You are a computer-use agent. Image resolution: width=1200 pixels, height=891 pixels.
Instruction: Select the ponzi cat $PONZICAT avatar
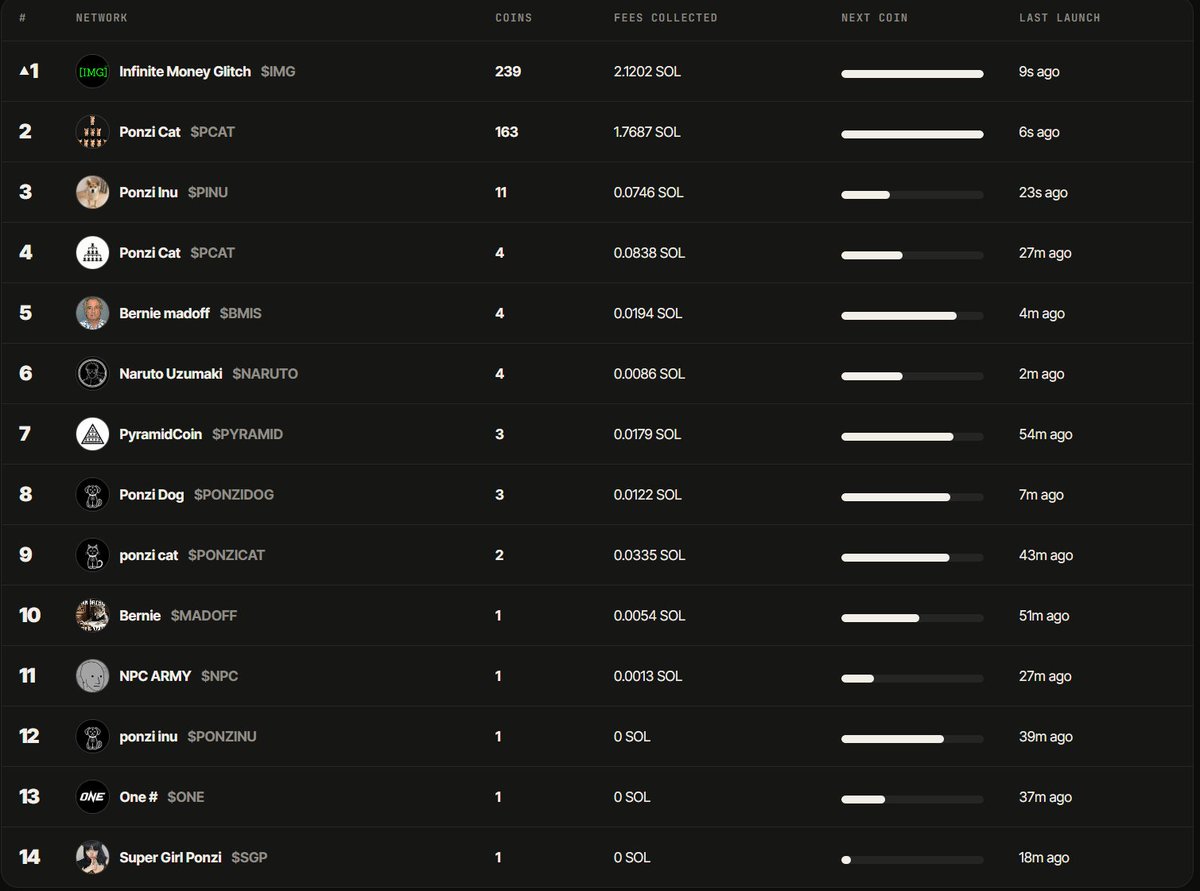[92, 555]
